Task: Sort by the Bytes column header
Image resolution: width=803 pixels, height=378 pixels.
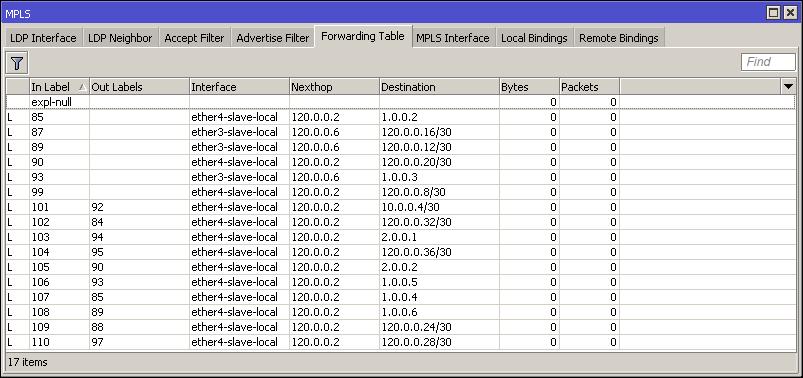Action: [x=529, y=87]
